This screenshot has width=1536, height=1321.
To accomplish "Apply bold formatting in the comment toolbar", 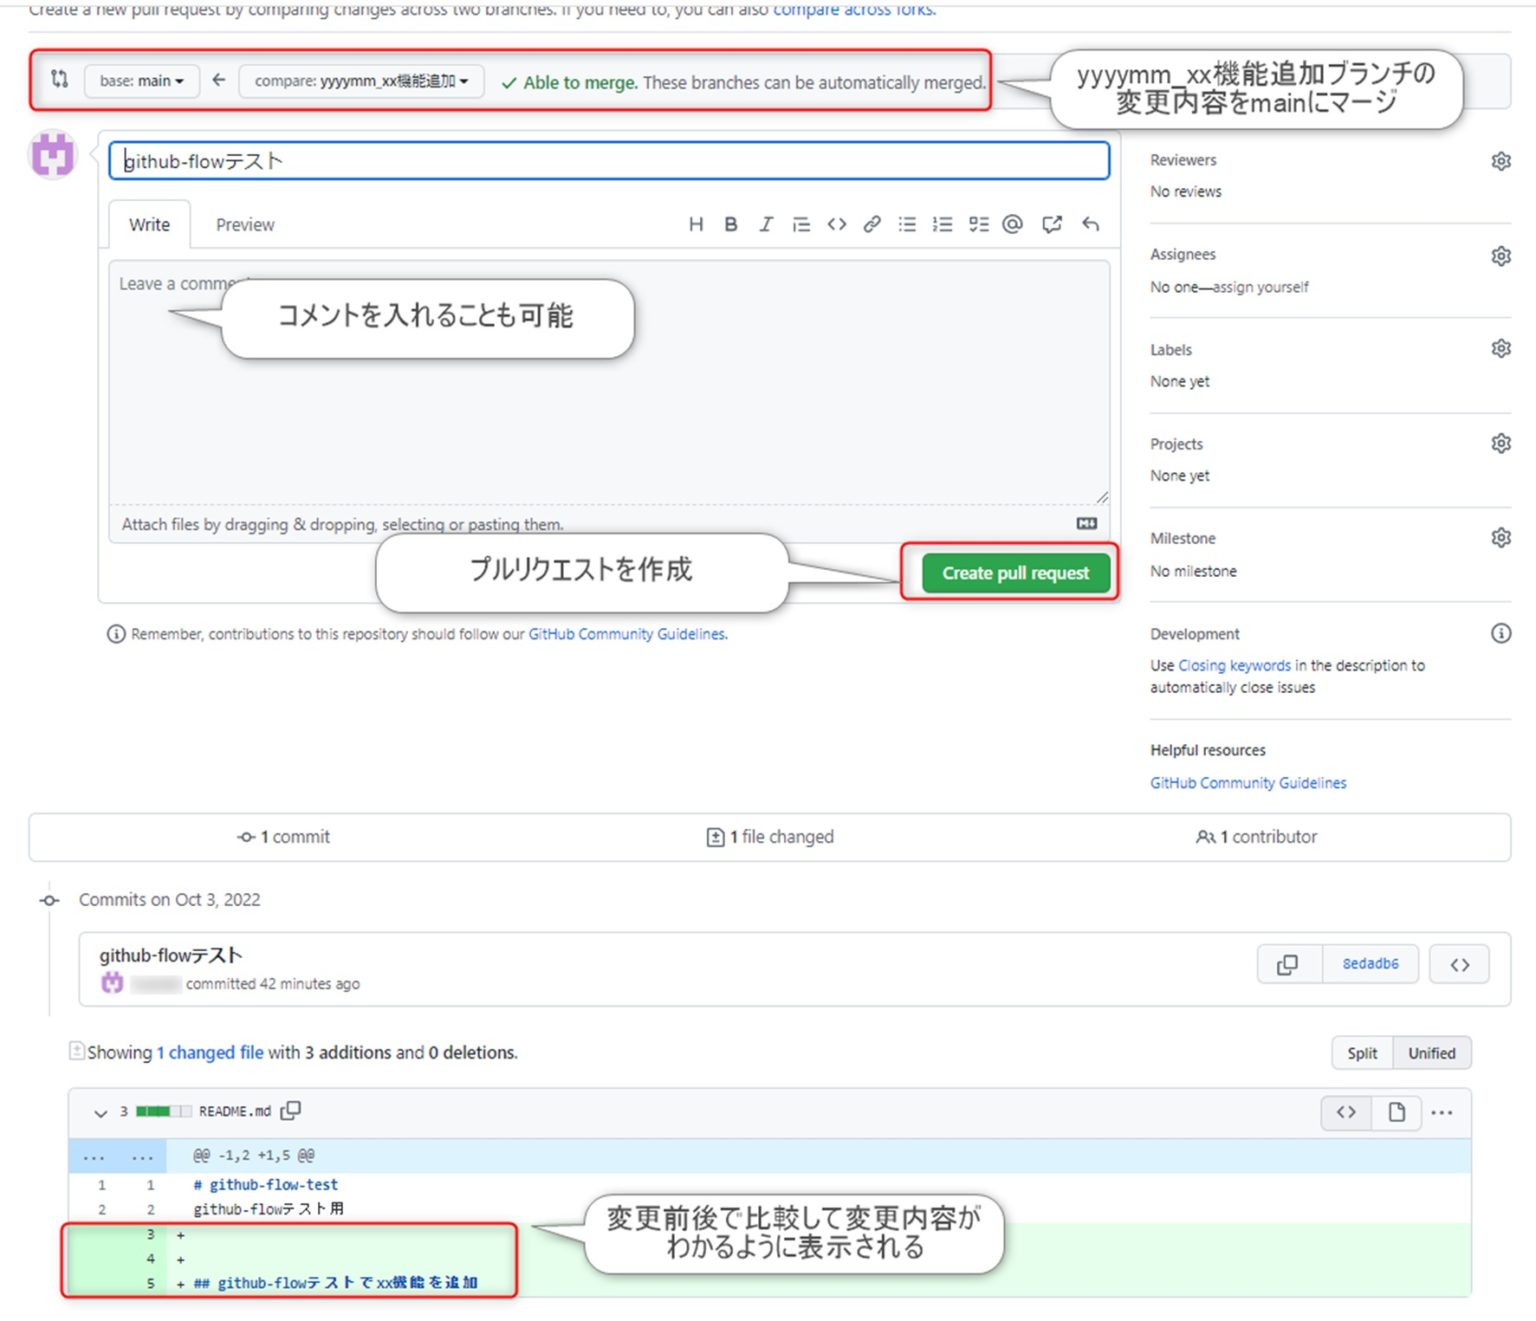I will (x=731, y=224).
